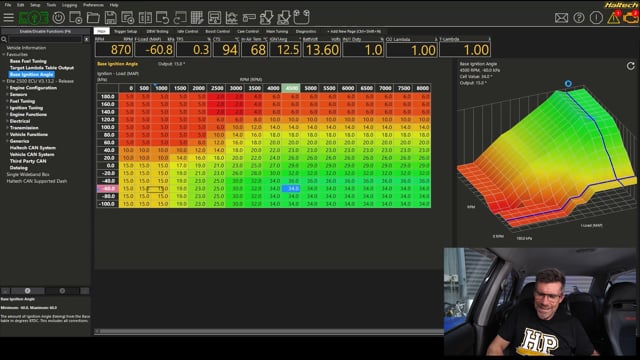Click the O2 Lambda gauge value
Viewport: 640px width, 360px height.
click(x=411, y=50)
